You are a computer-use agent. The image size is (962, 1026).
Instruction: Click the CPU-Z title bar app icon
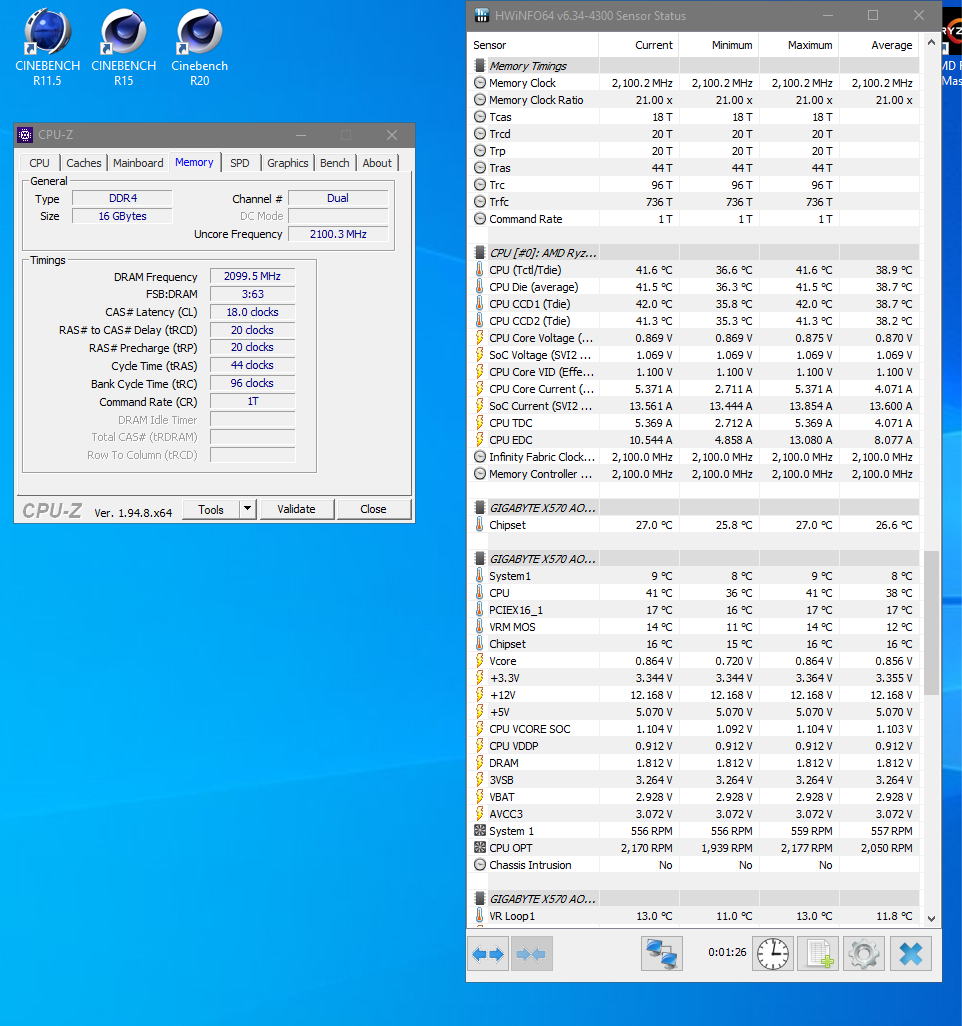25,135
